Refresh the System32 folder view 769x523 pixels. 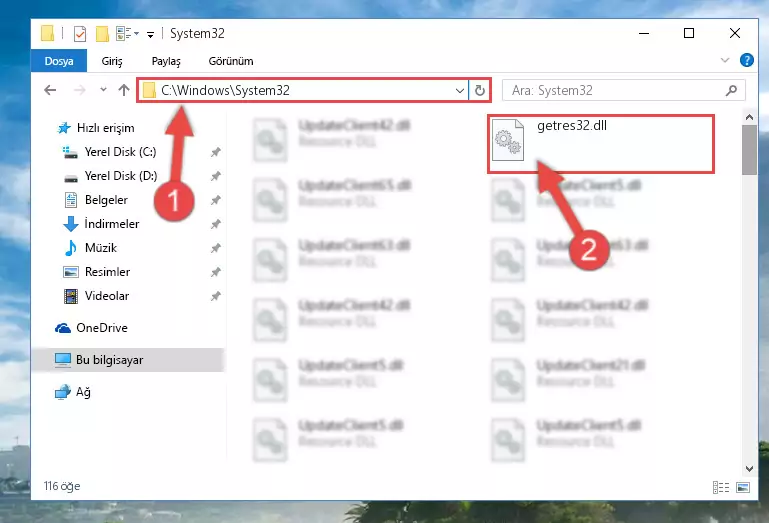pyautogui.click(x=480, y=90)
